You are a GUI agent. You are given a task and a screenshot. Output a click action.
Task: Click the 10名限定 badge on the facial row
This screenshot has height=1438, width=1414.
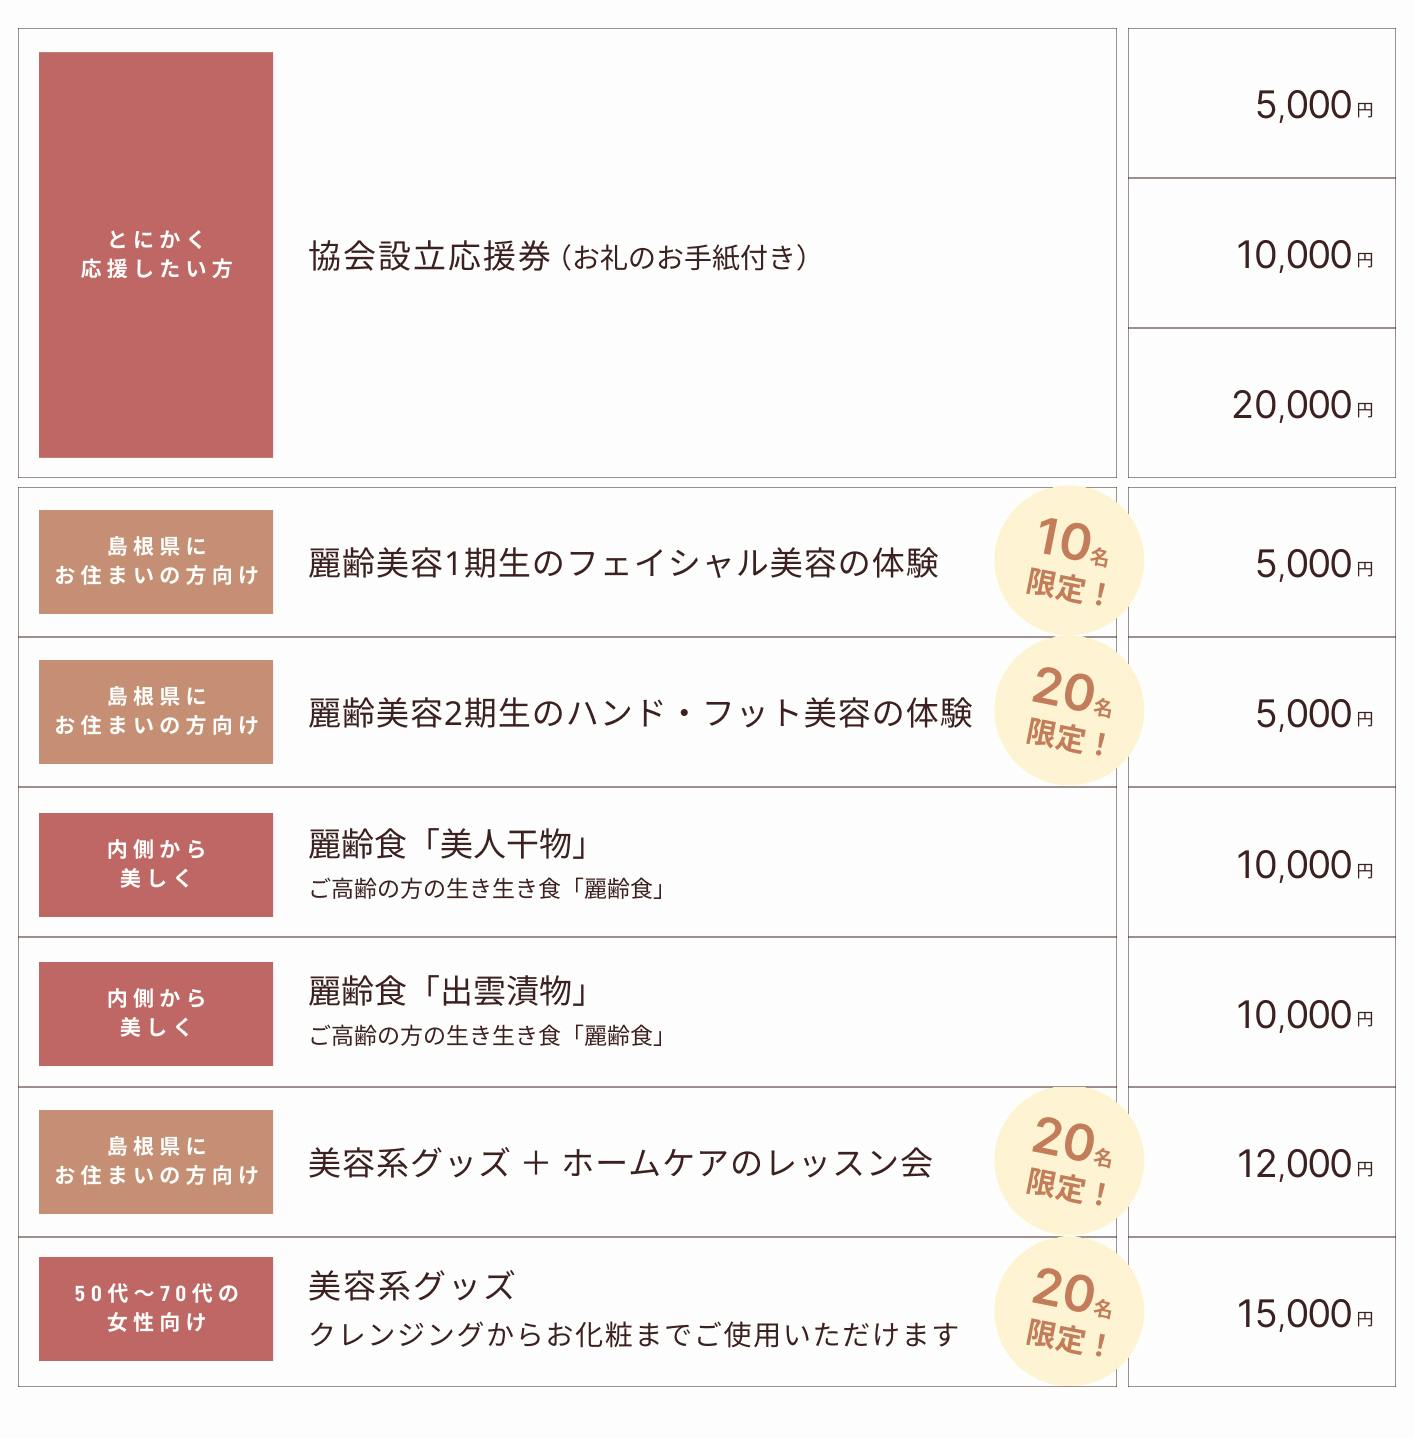click(x=1068, y=561)
